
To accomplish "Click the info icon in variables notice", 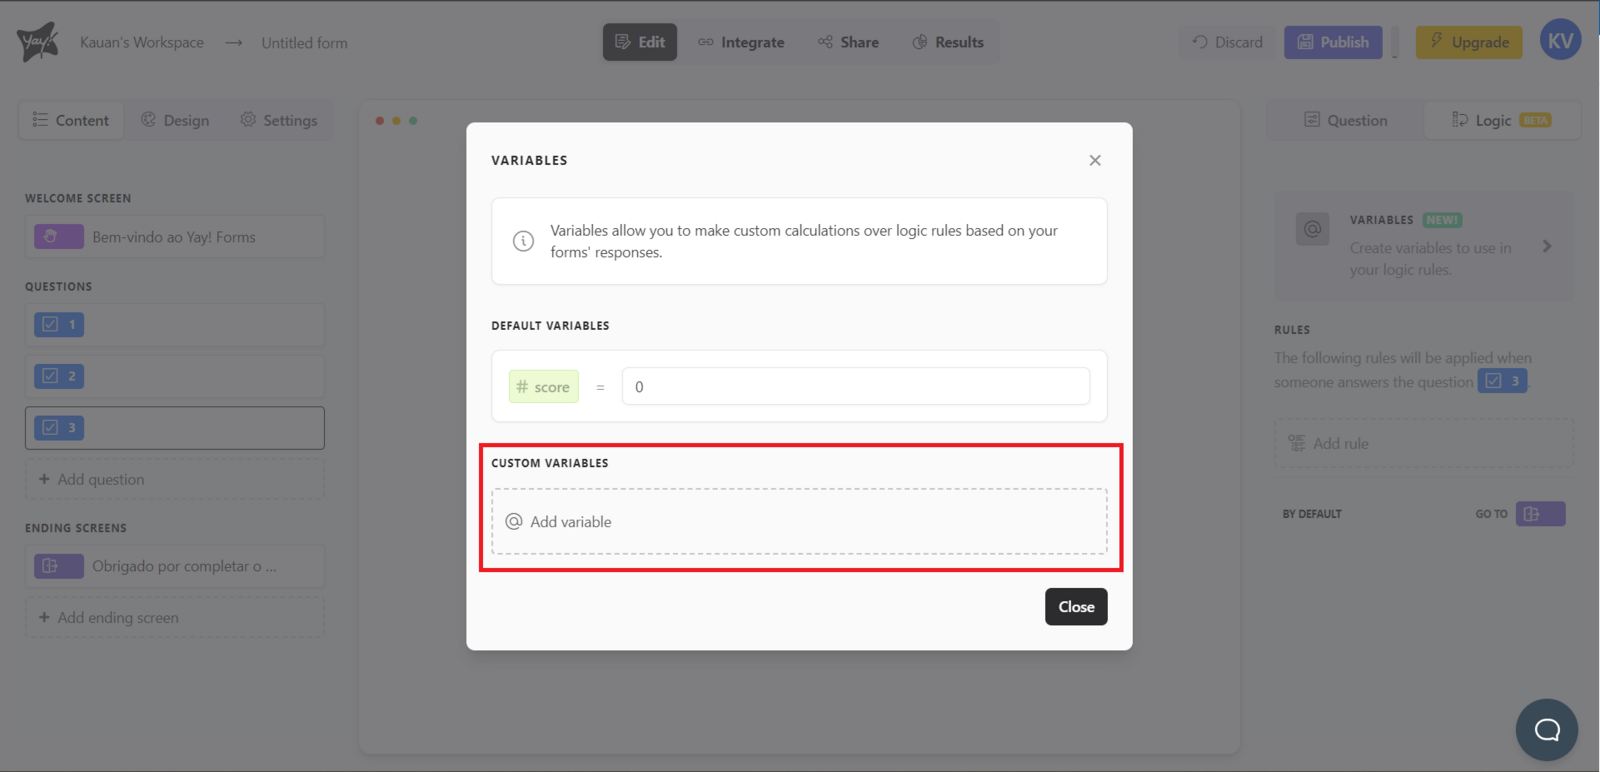I will click(x=523, y=241).
